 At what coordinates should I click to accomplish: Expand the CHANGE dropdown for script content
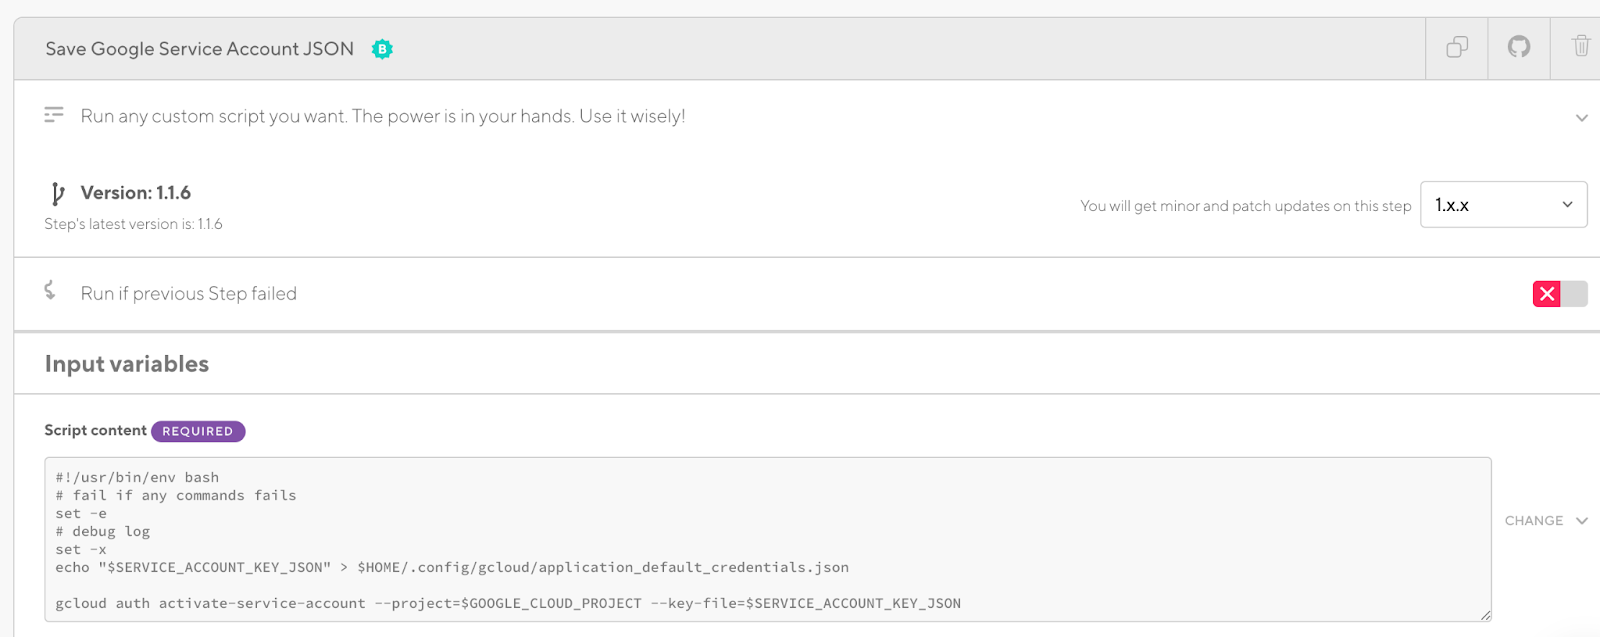[x=1546, y=520]
